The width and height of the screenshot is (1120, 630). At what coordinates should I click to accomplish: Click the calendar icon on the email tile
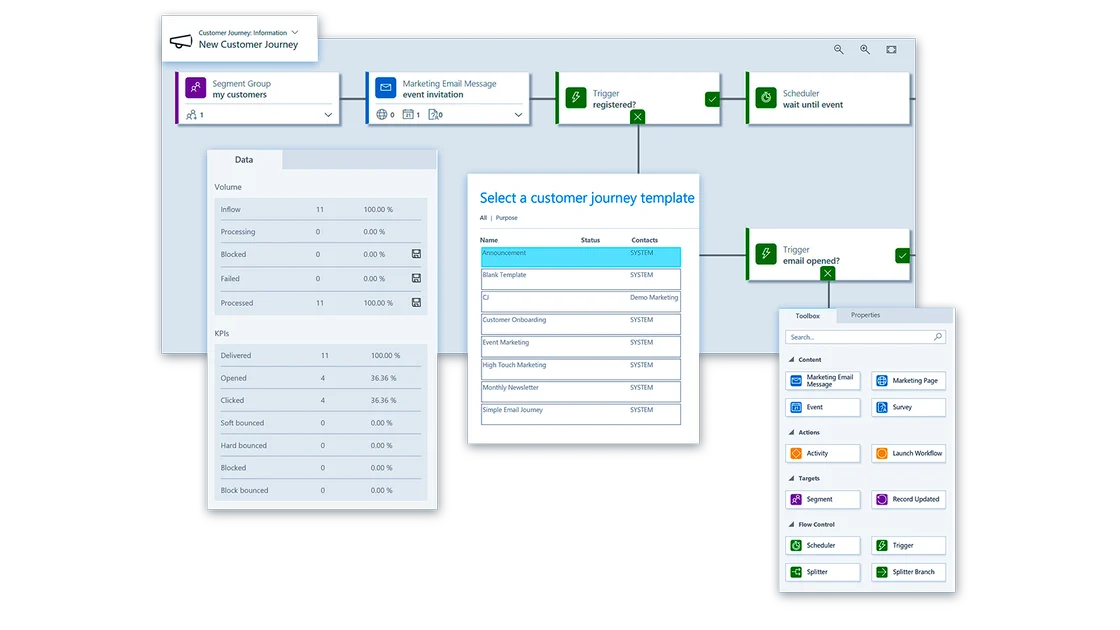pyautogui.click(x=408, y=114)
